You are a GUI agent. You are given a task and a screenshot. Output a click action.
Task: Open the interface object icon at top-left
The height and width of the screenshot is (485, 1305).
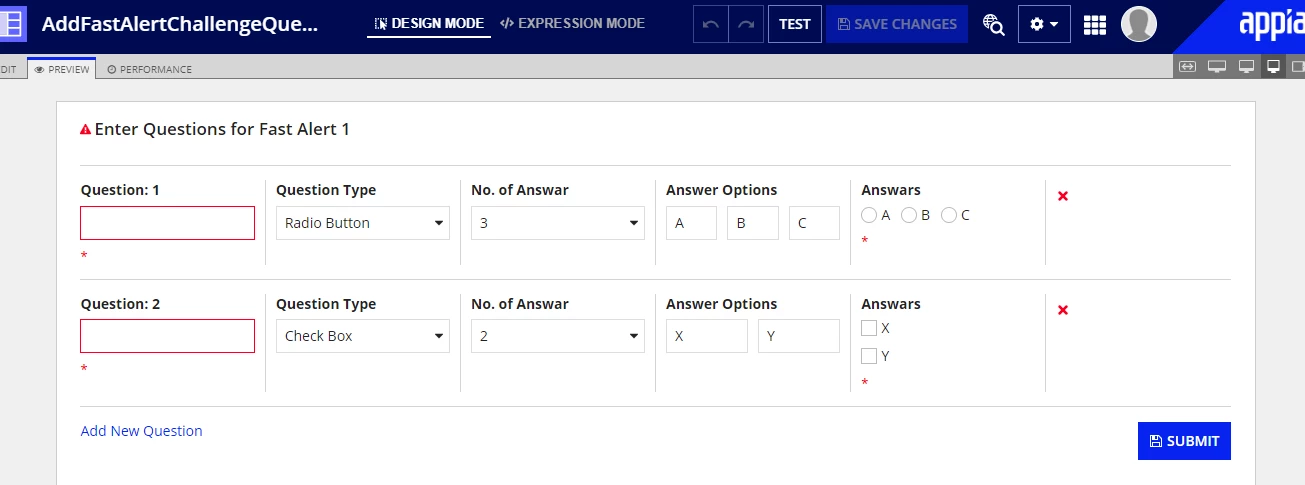(x=14, y=24)
